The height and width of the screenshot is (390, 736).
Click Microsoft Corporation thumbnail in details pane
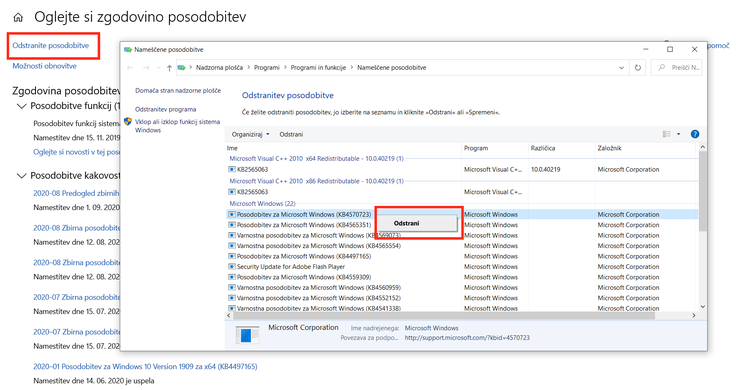247,334
